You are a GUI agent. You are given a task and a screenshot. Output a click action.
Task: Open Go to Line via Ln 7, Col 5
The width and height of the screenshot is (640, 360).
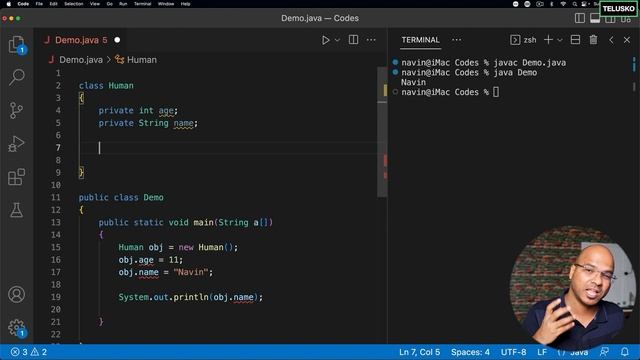point(420,352)
